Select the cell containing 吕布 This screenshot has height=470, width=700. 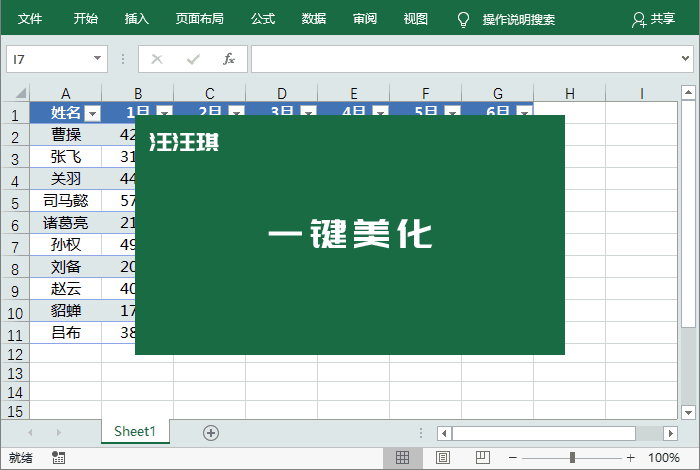[x=66, y=333]
